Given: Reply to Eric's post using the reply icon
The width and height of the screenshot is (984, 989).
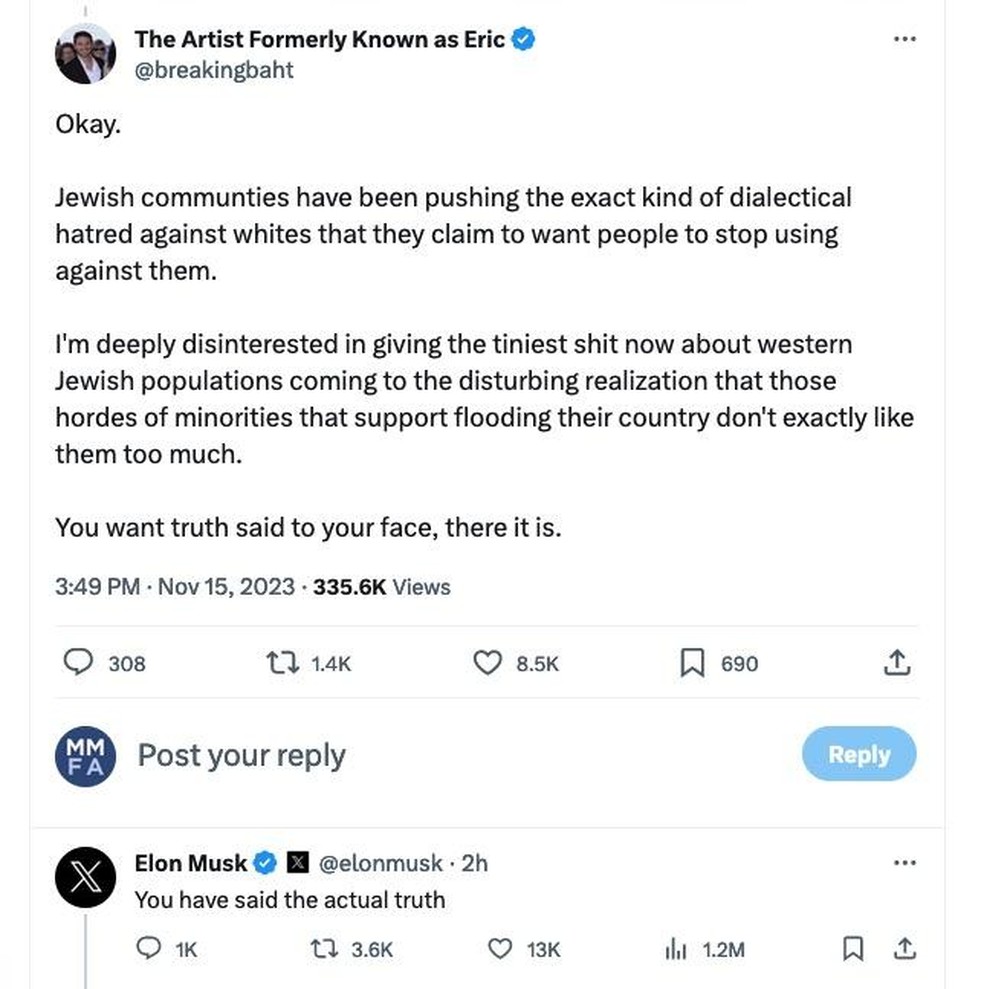Looking at the screenshot, I should tap(78, 663).
